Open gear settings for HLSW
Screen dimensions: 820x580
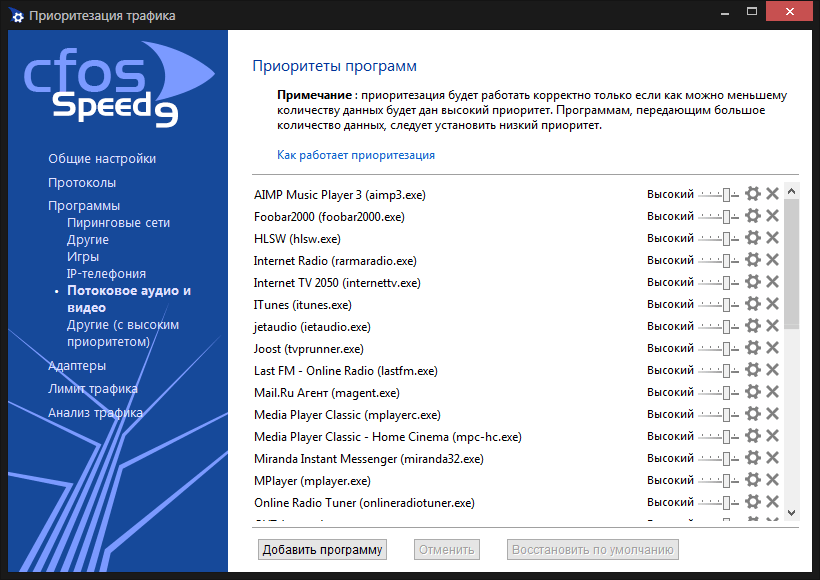[x=753, y=238]
